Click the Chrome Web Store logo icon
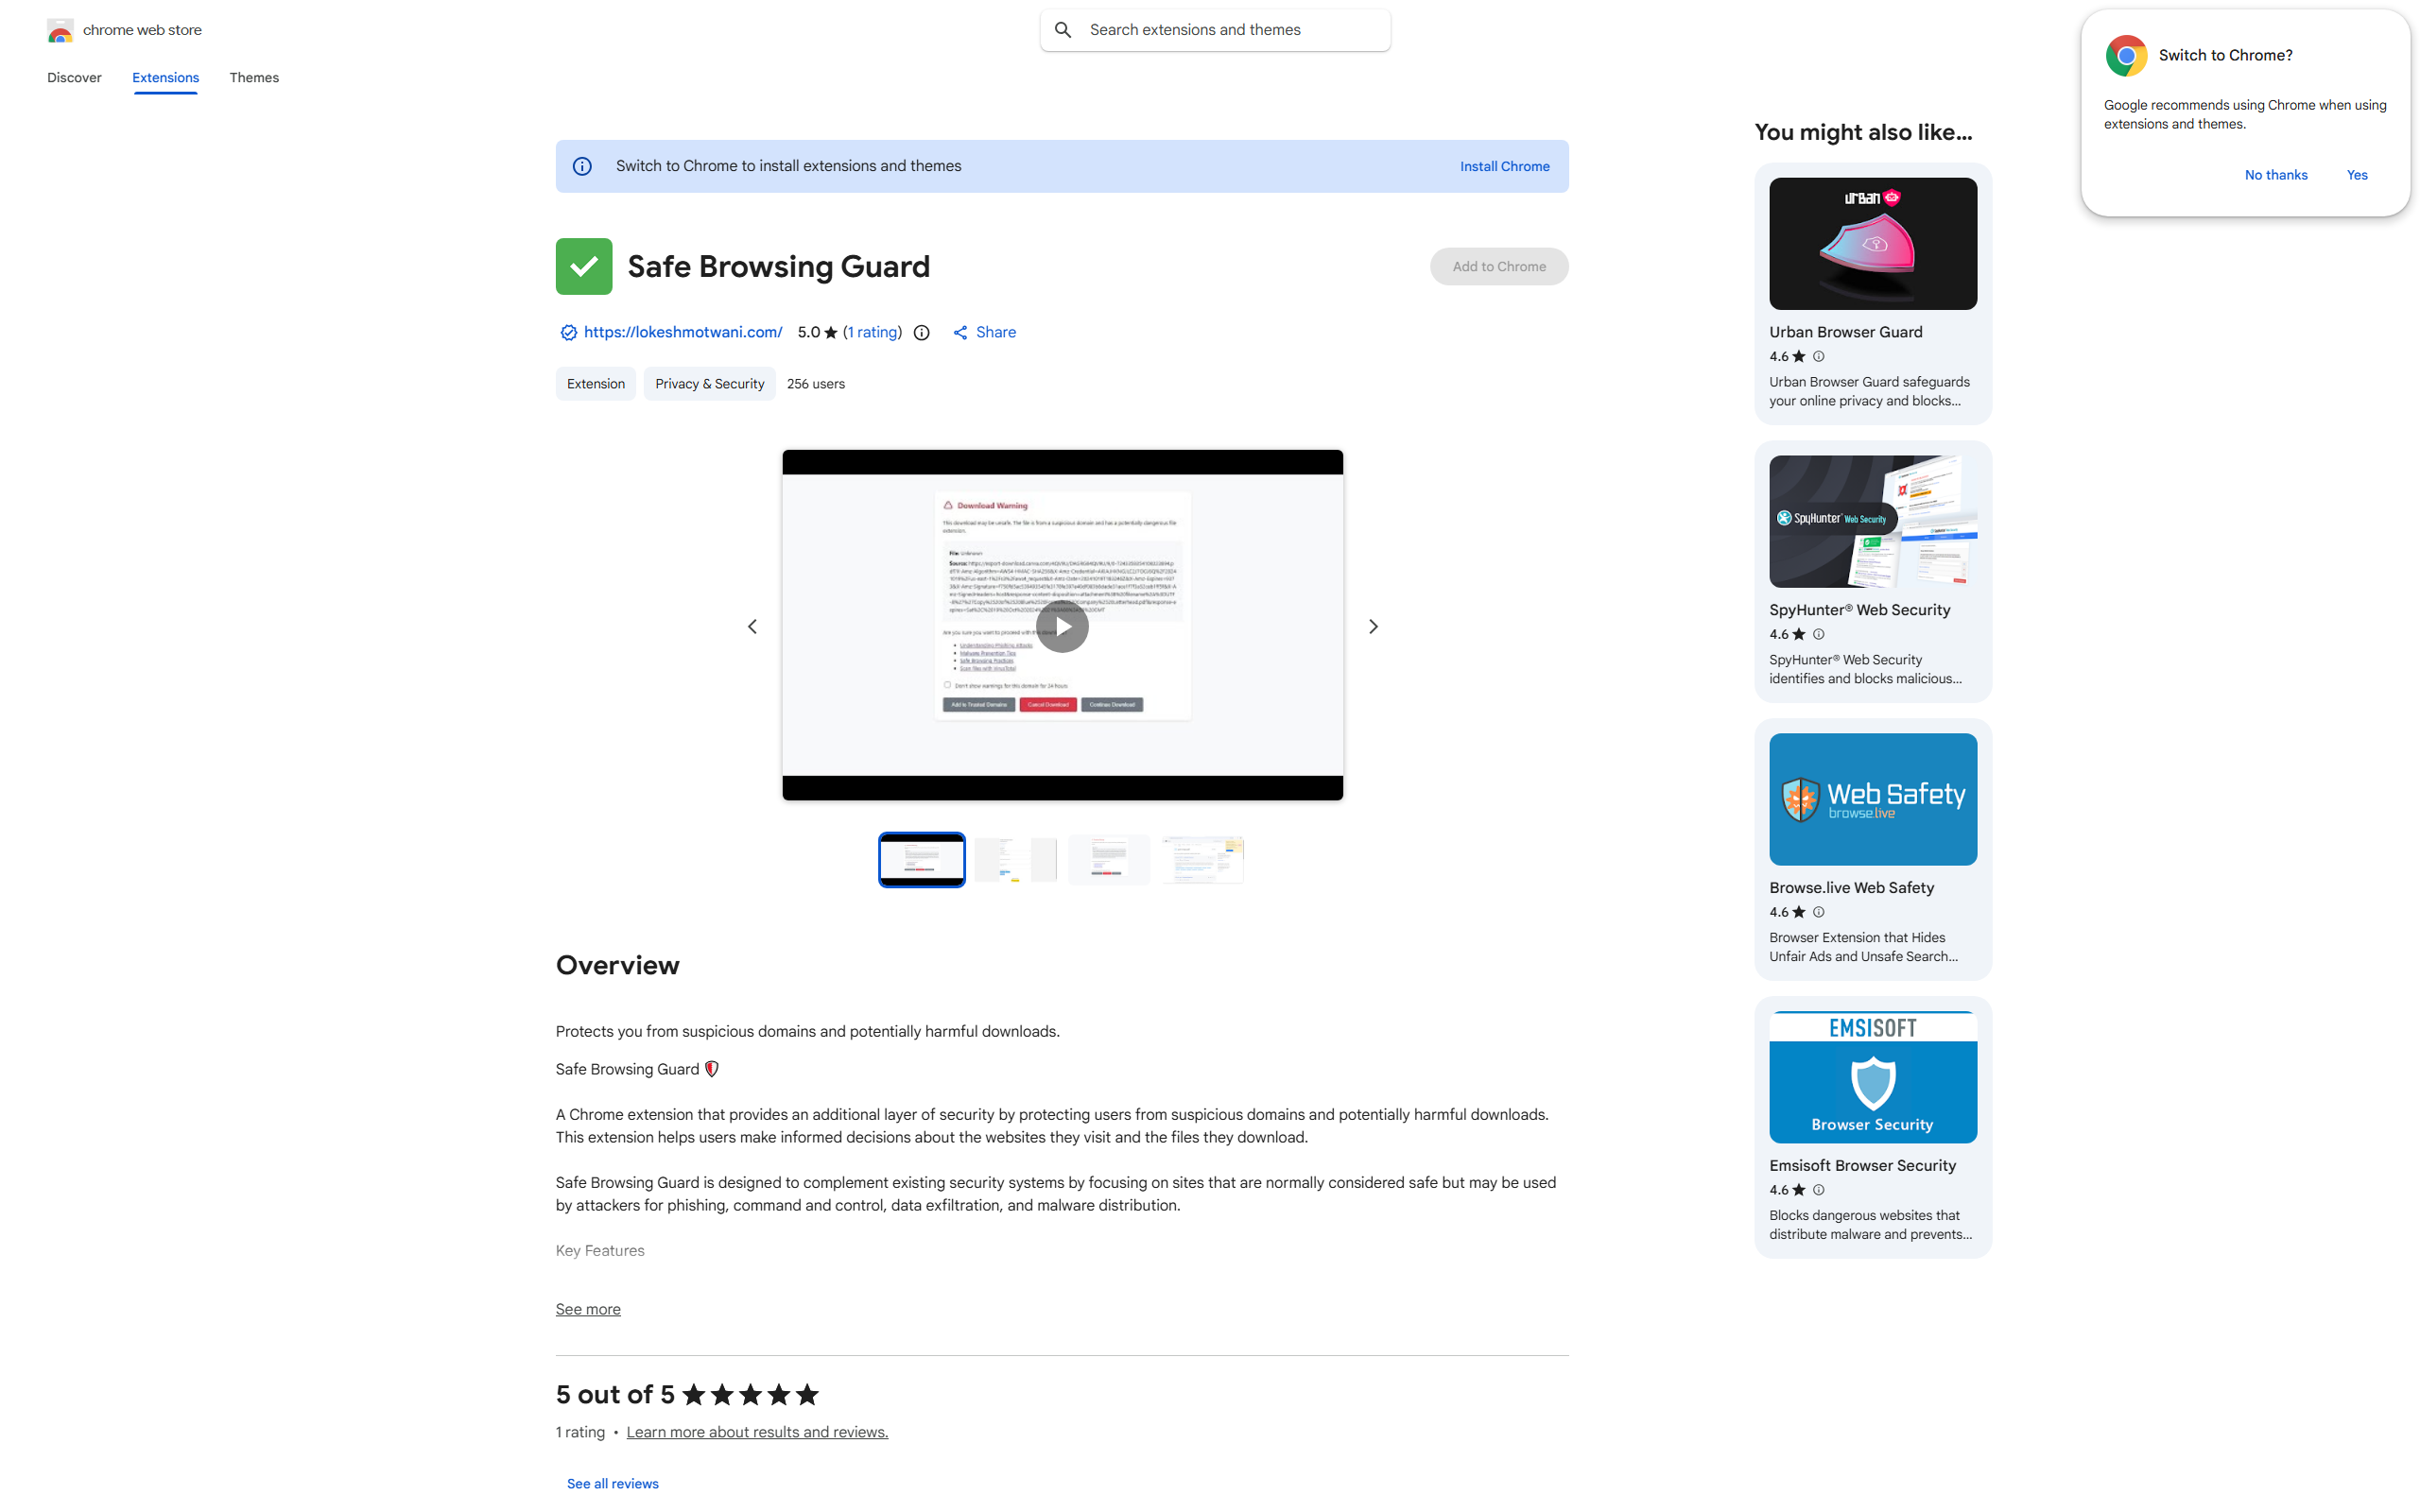The width and height of the screenshot is (2420, 1512). [x=60, y=30]
